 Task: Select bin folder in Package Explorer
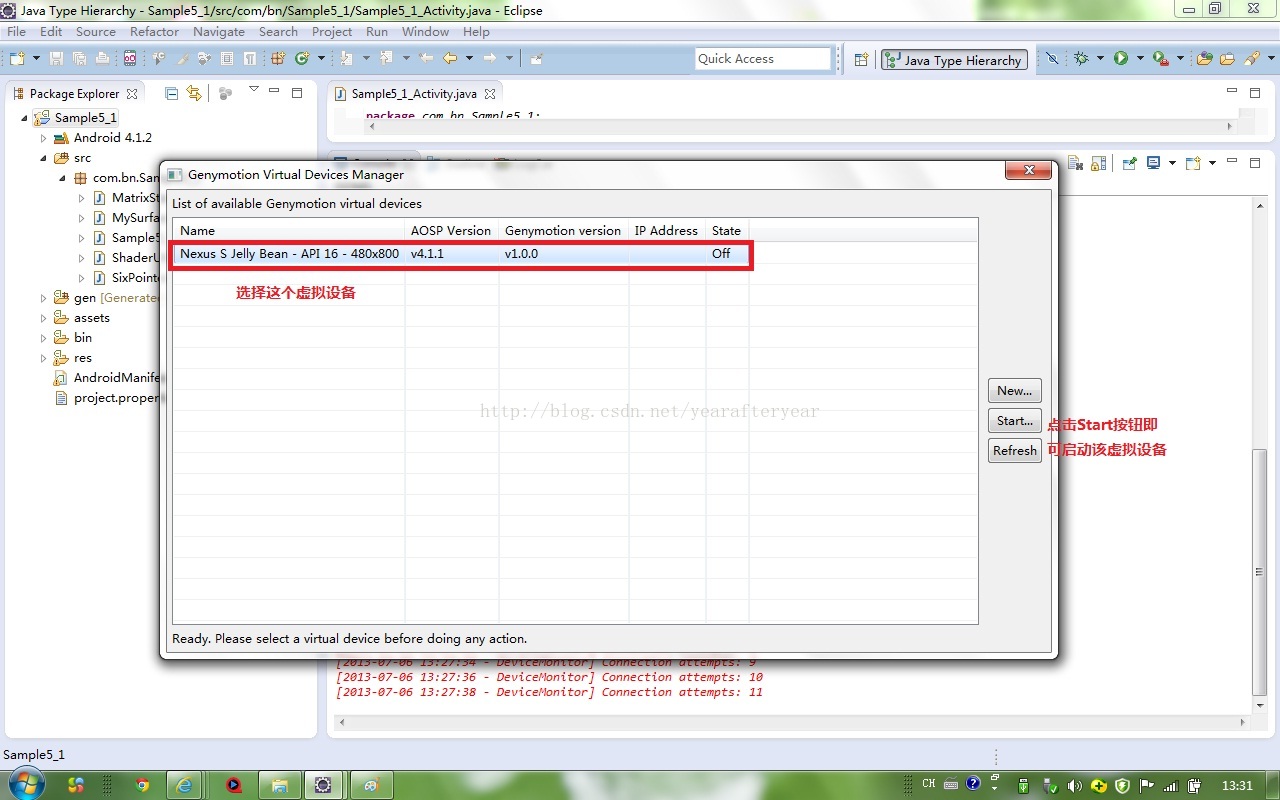click(83, 338)
